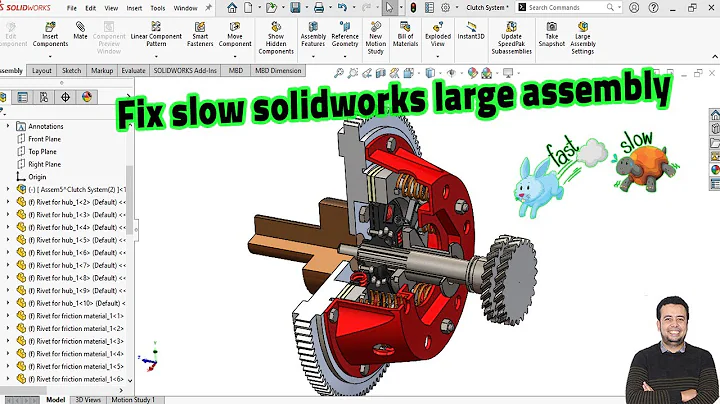
Task: Click in Search Commands field
Action: [567, 7]
